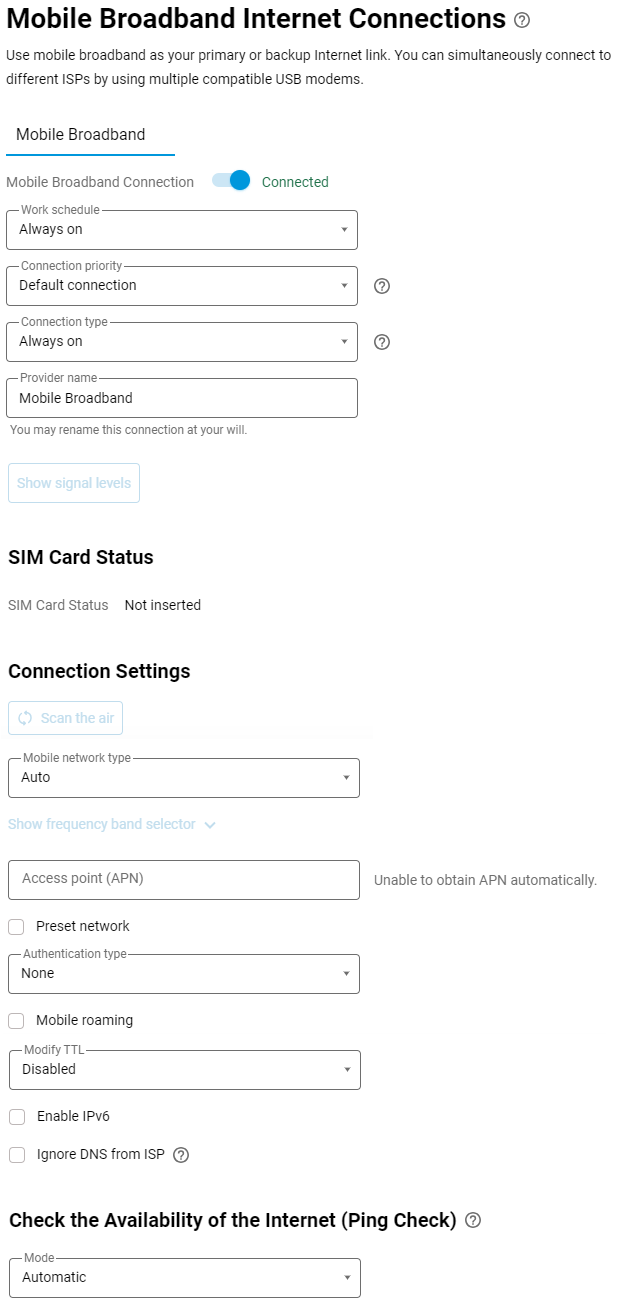Expand Show frequency band selector
Screen dimensions: 623x1309
click(112, 825)
